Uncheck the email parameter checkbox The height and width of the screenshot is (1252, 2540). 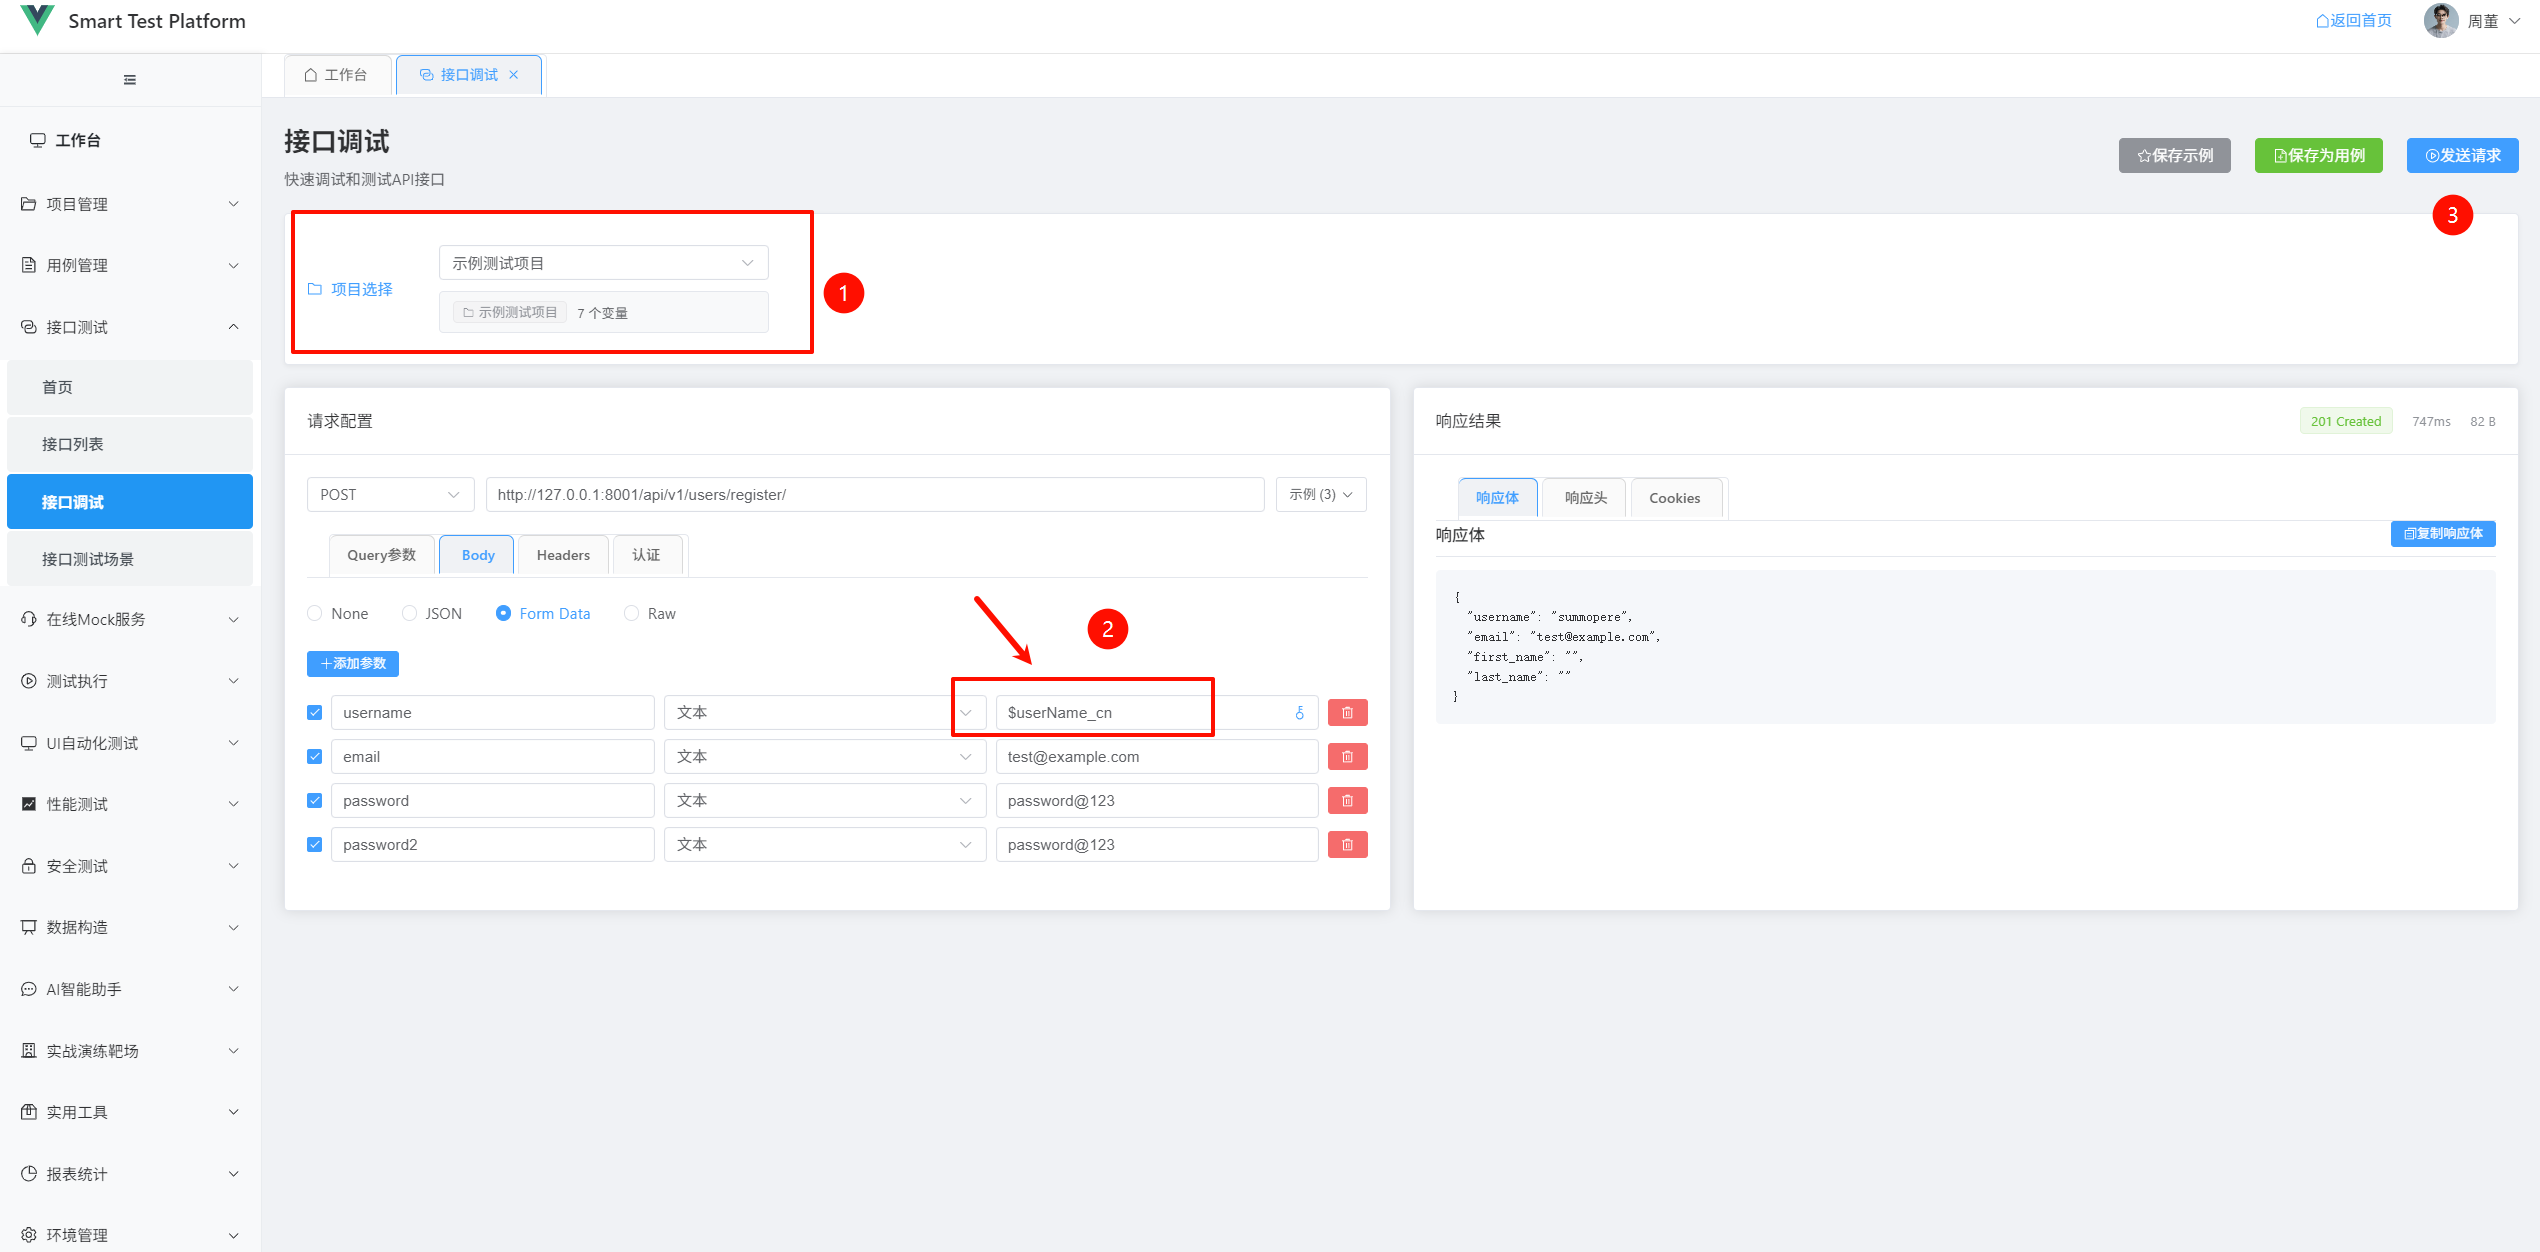coord(315,757)
